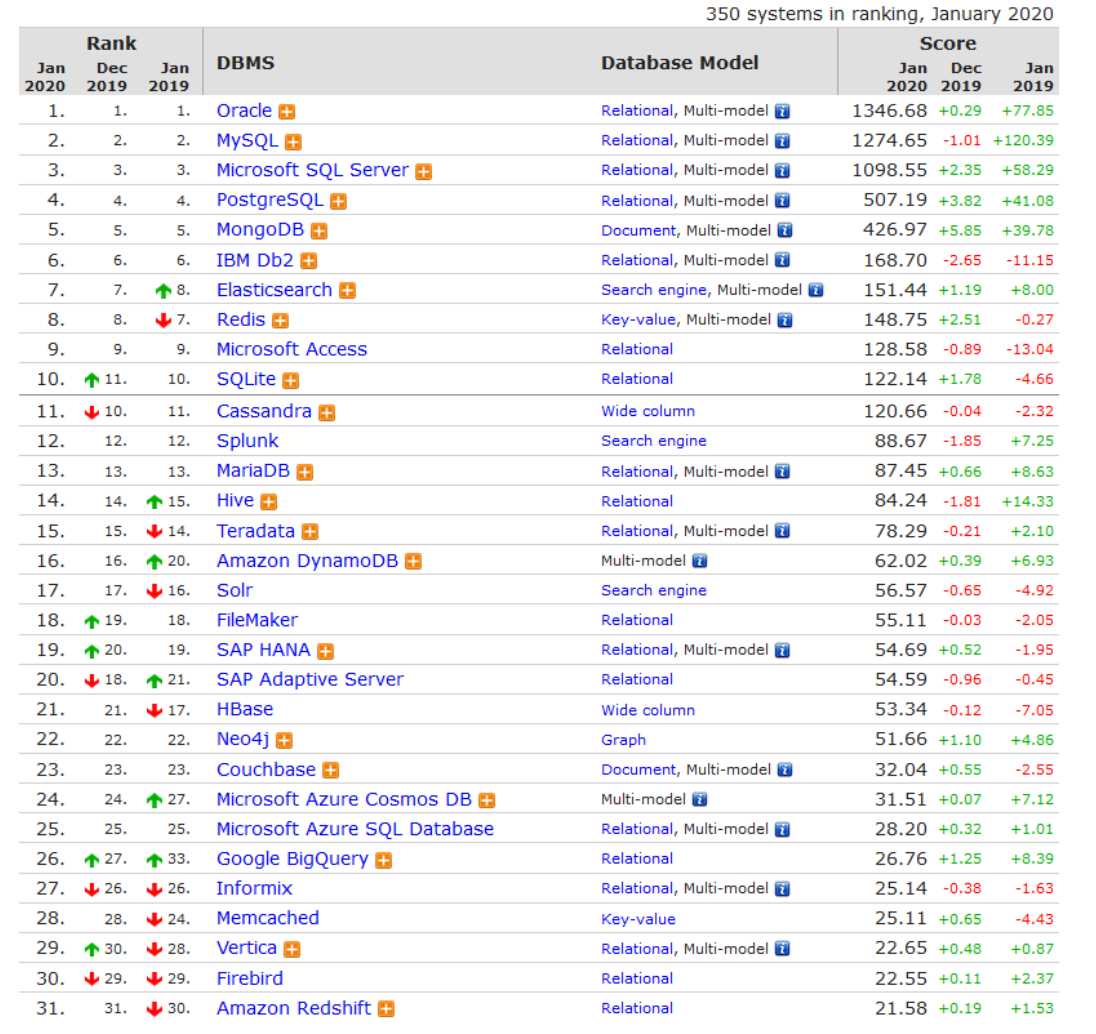Click plus icon next to Google BigQuery
The image size is (1096, 1034).
coord(383,860)
